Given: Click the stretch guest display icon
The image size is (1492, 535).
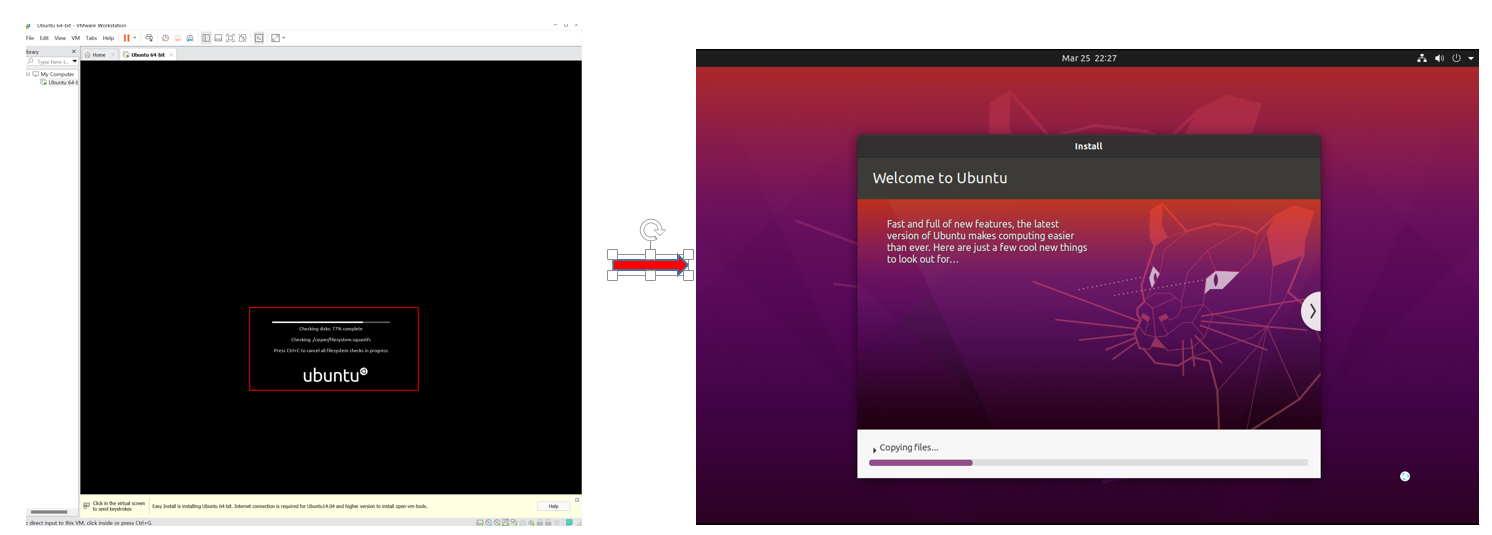Looking at the screenshot, I should pos(275,38).
